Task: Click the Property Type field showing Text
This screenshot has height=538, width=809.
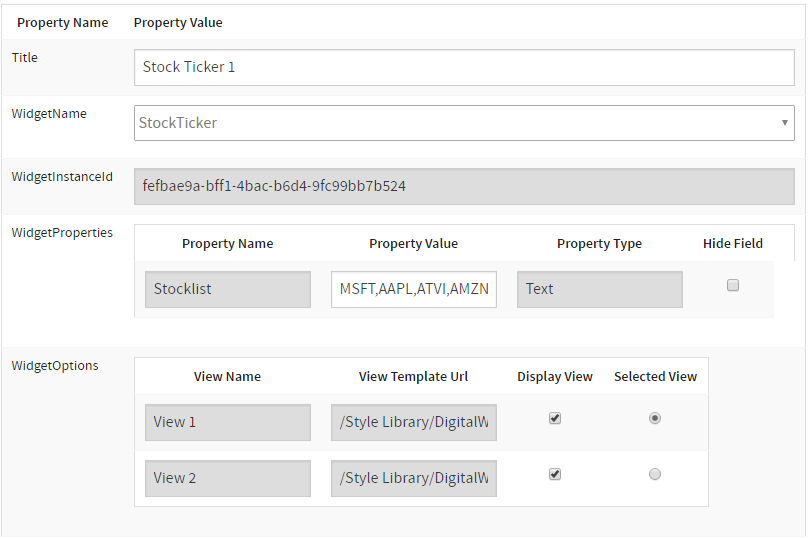Action: (x=599, y=289)
